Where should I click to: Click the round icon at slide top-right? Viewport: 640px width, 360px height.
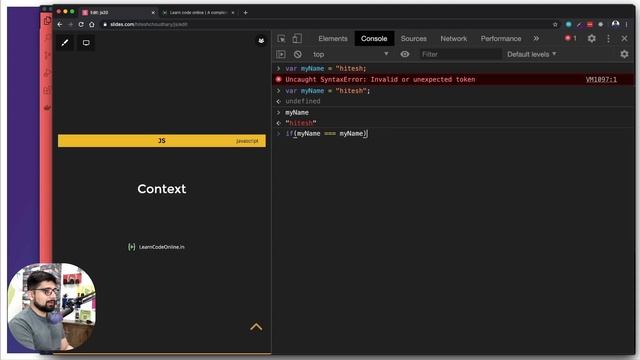[261, 40]
